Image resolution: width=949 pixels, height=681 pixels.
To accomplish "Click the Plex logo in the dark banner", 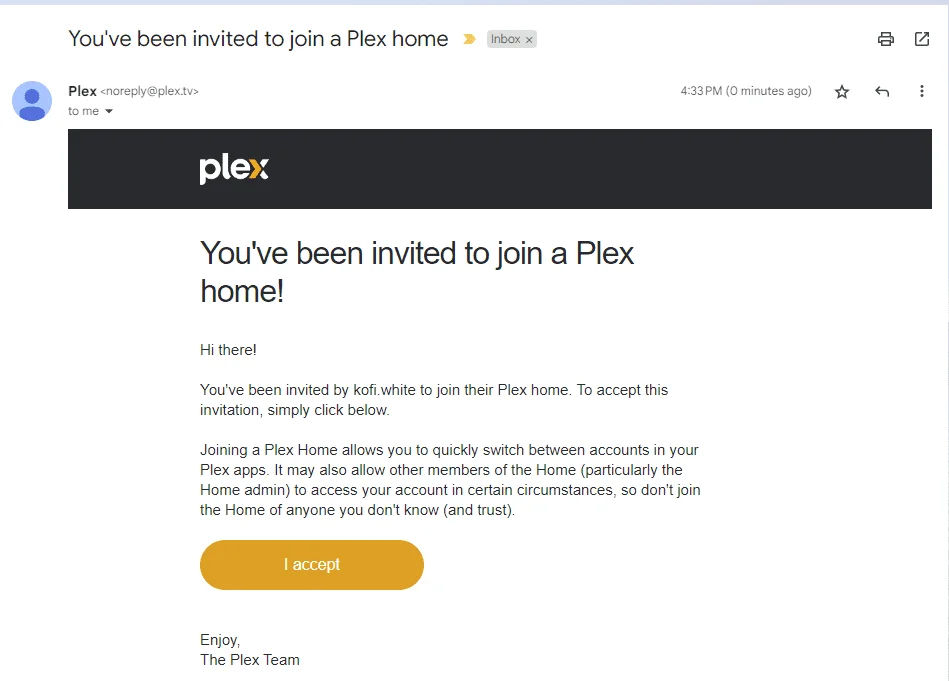I will pos(234,169).
